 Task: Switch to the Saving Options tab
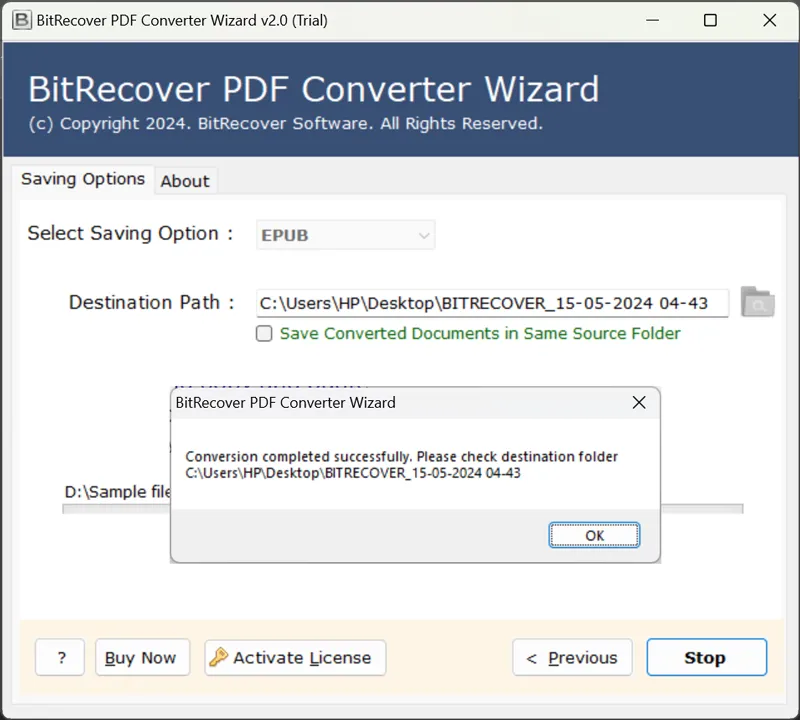click(x=83, y=179)
